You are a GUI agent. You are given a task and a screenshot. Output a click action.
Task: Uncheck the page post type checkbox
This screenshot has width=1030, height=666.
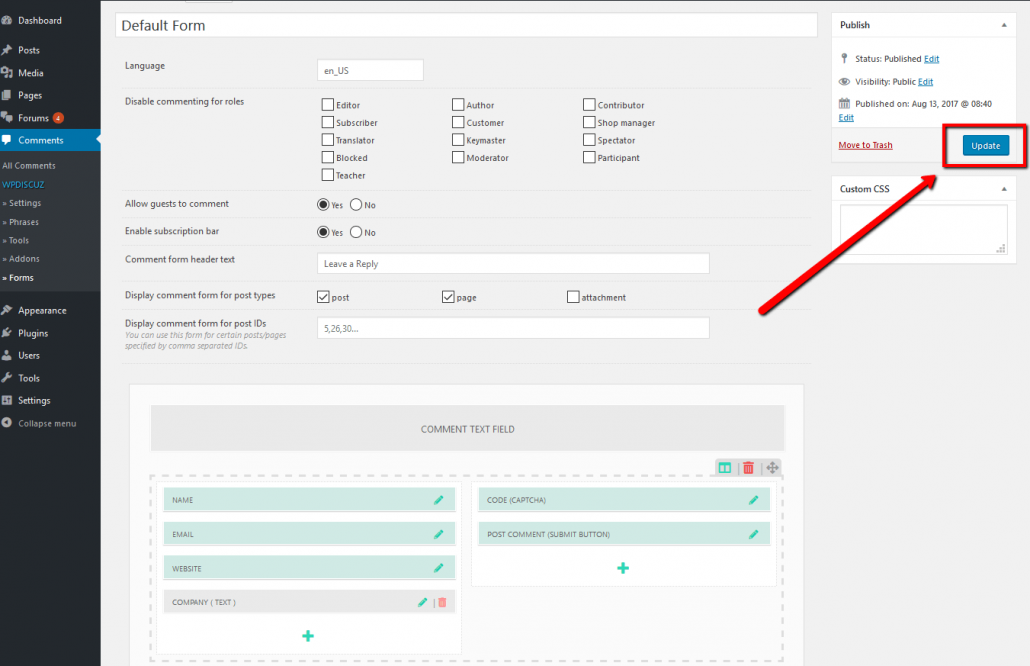click(448, 297)
